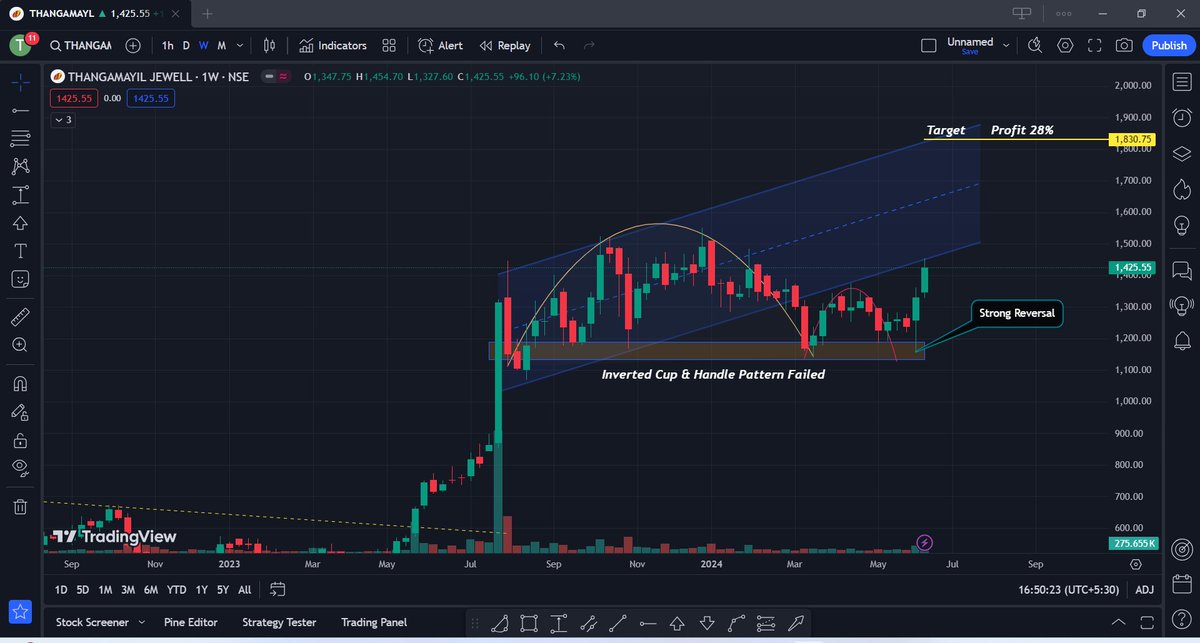Take a chart snapshot with camera

1125,45
